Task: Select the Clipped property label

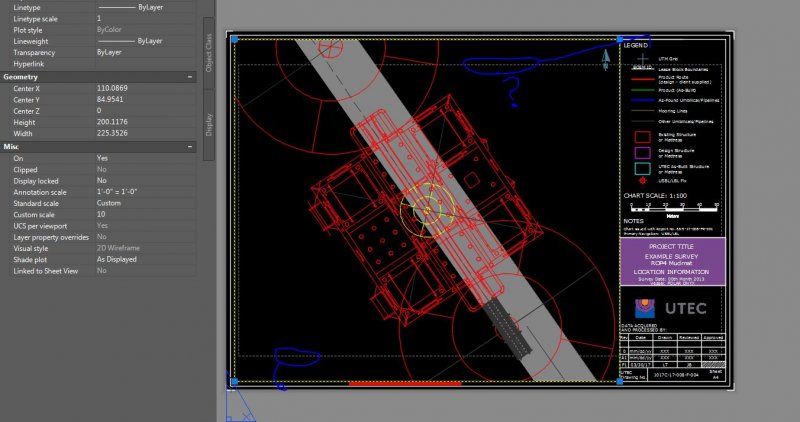Action: [x=26, y=170]
